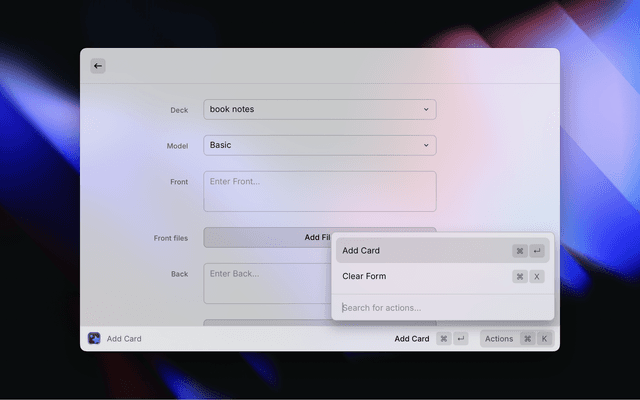Image resolution: width=640 pixels, height=400 pixels.
Task: Click the chevron arrow on the Deck field
Action: 426,109
